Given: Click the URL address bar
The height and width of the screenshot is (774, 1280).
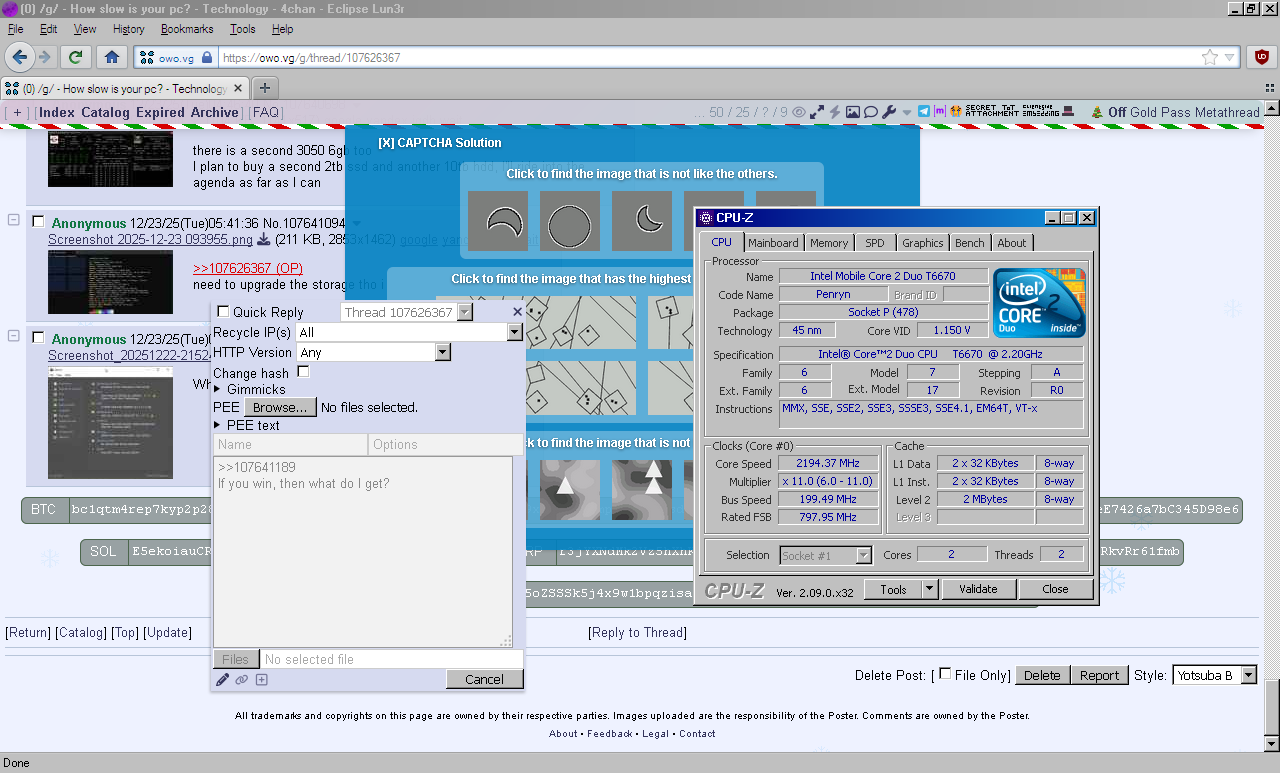Looking at the screenshot, I should click(x=705, y=57).
